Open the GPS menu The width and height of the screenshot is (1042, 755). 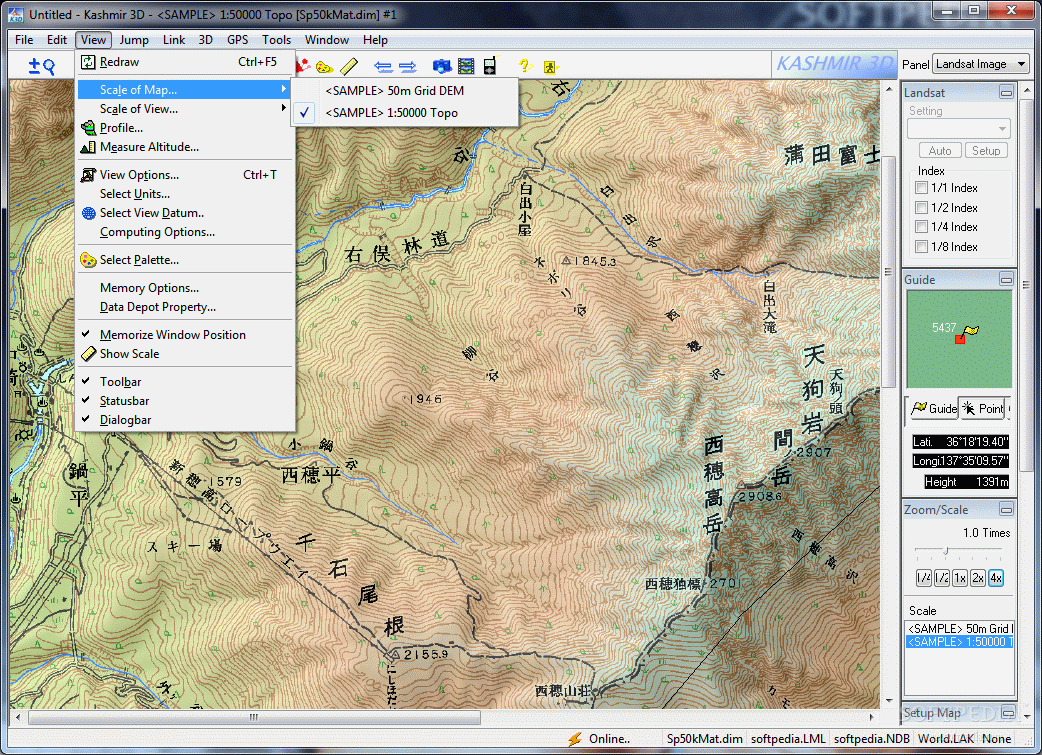[237, 40]
